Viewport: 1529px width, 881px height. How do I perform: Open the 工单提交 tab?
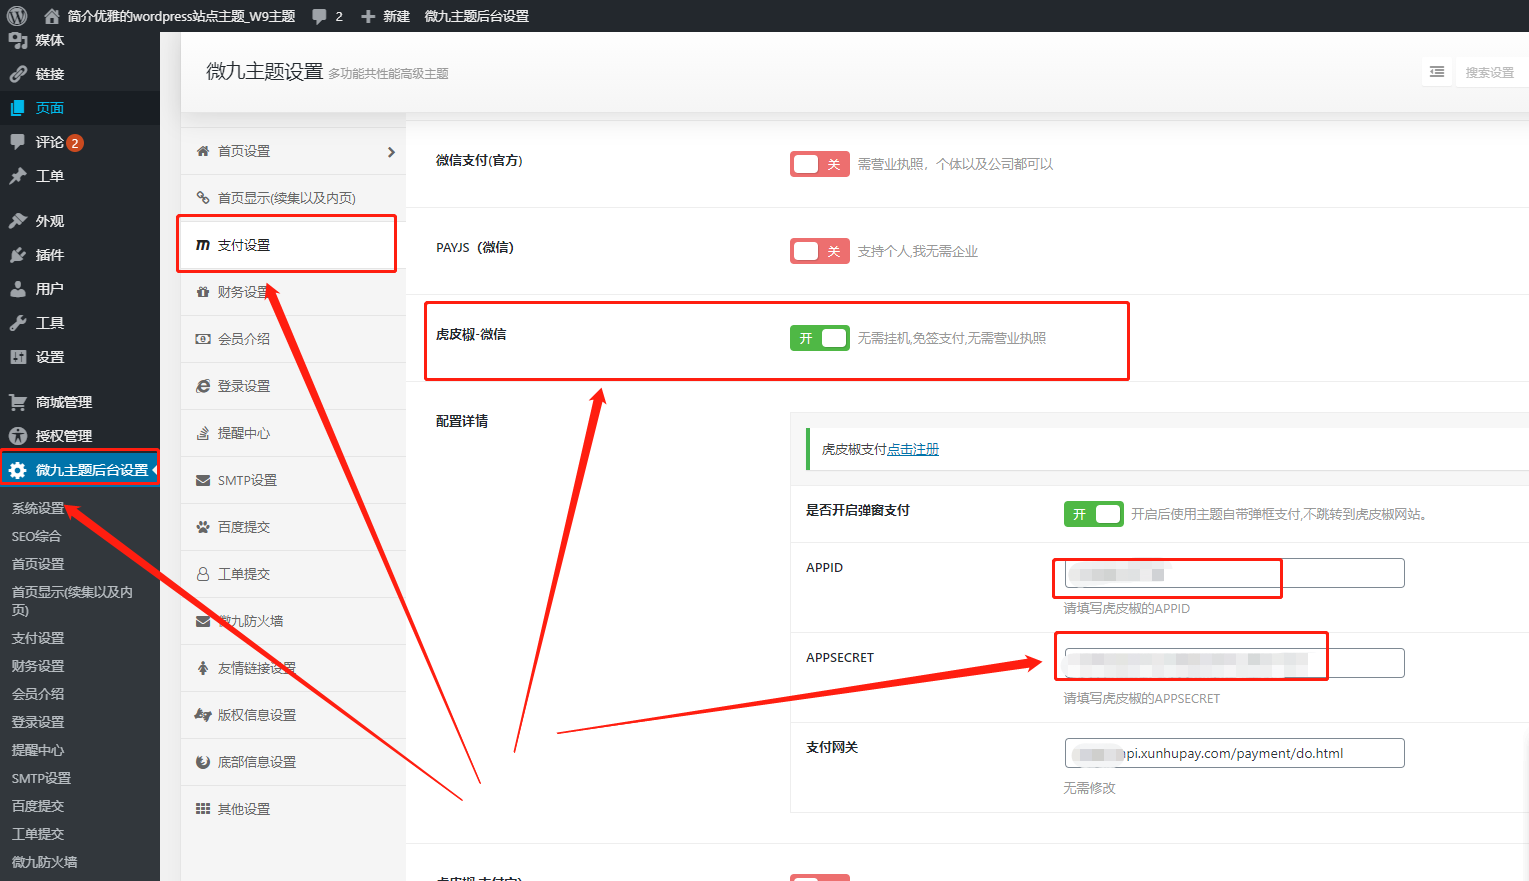(293, 574)
